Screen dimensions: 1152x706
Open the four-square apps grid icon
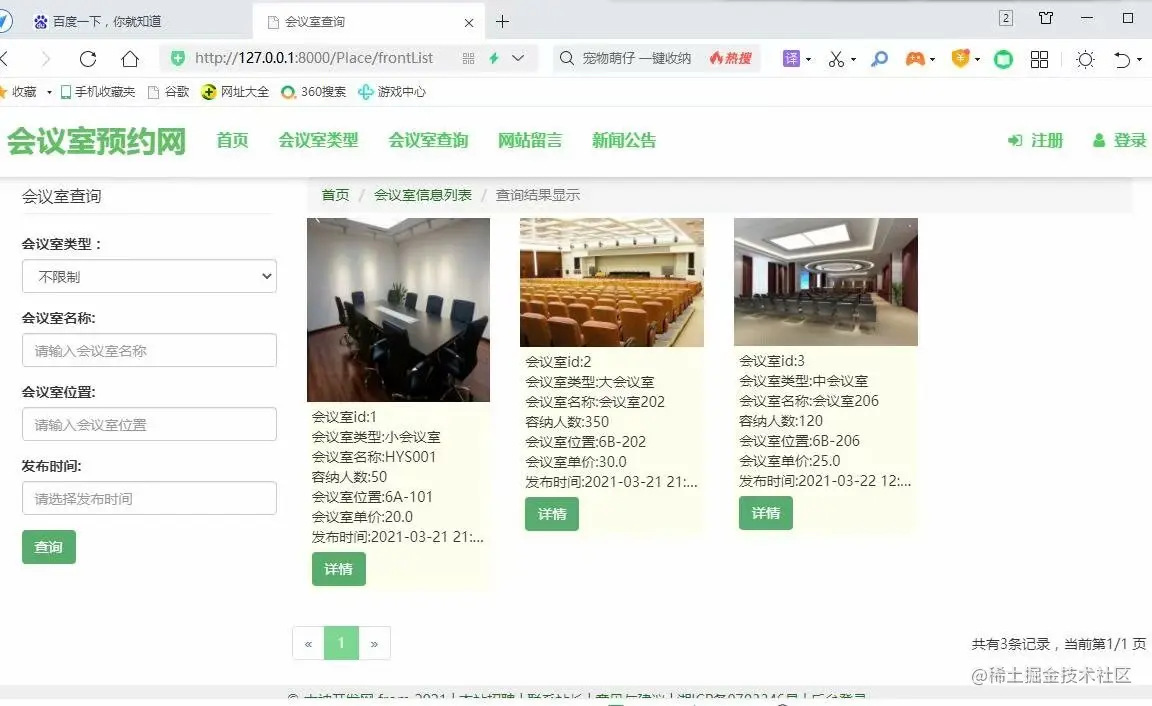(x=1040, y=60)
